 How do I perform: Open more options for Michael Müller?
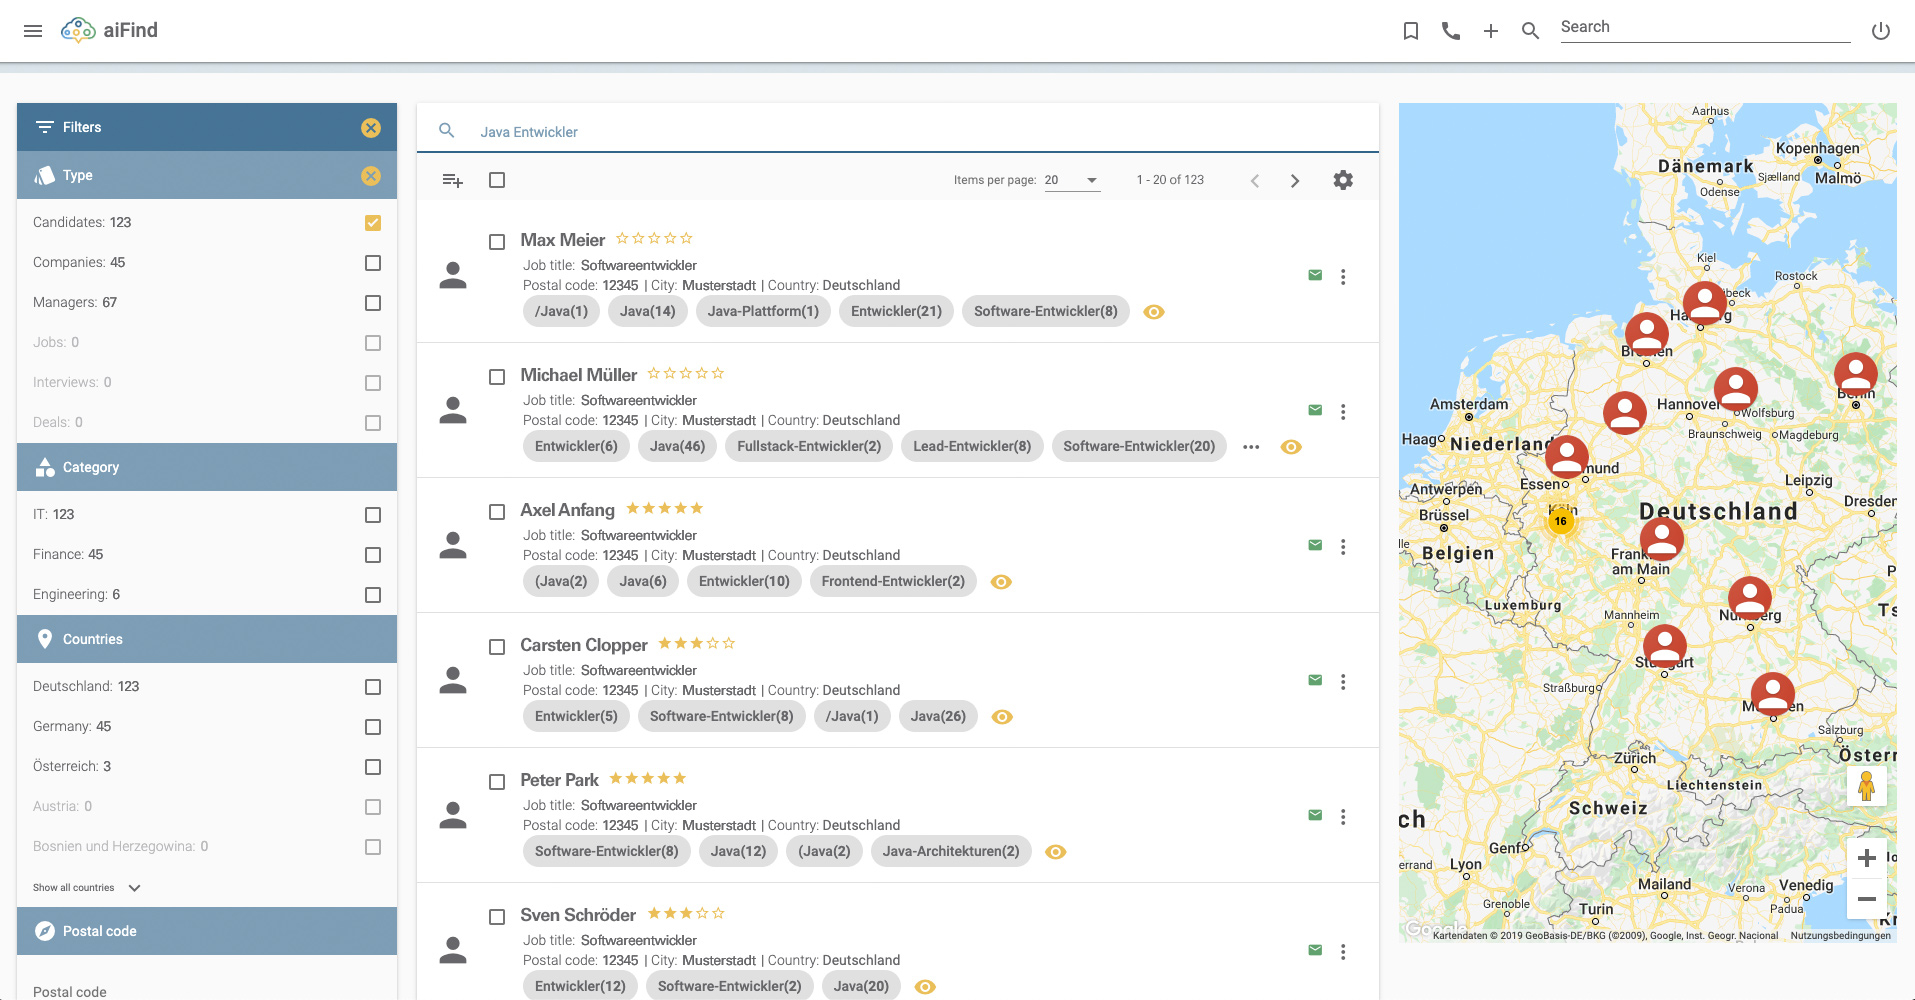[x=1343, y=411]
